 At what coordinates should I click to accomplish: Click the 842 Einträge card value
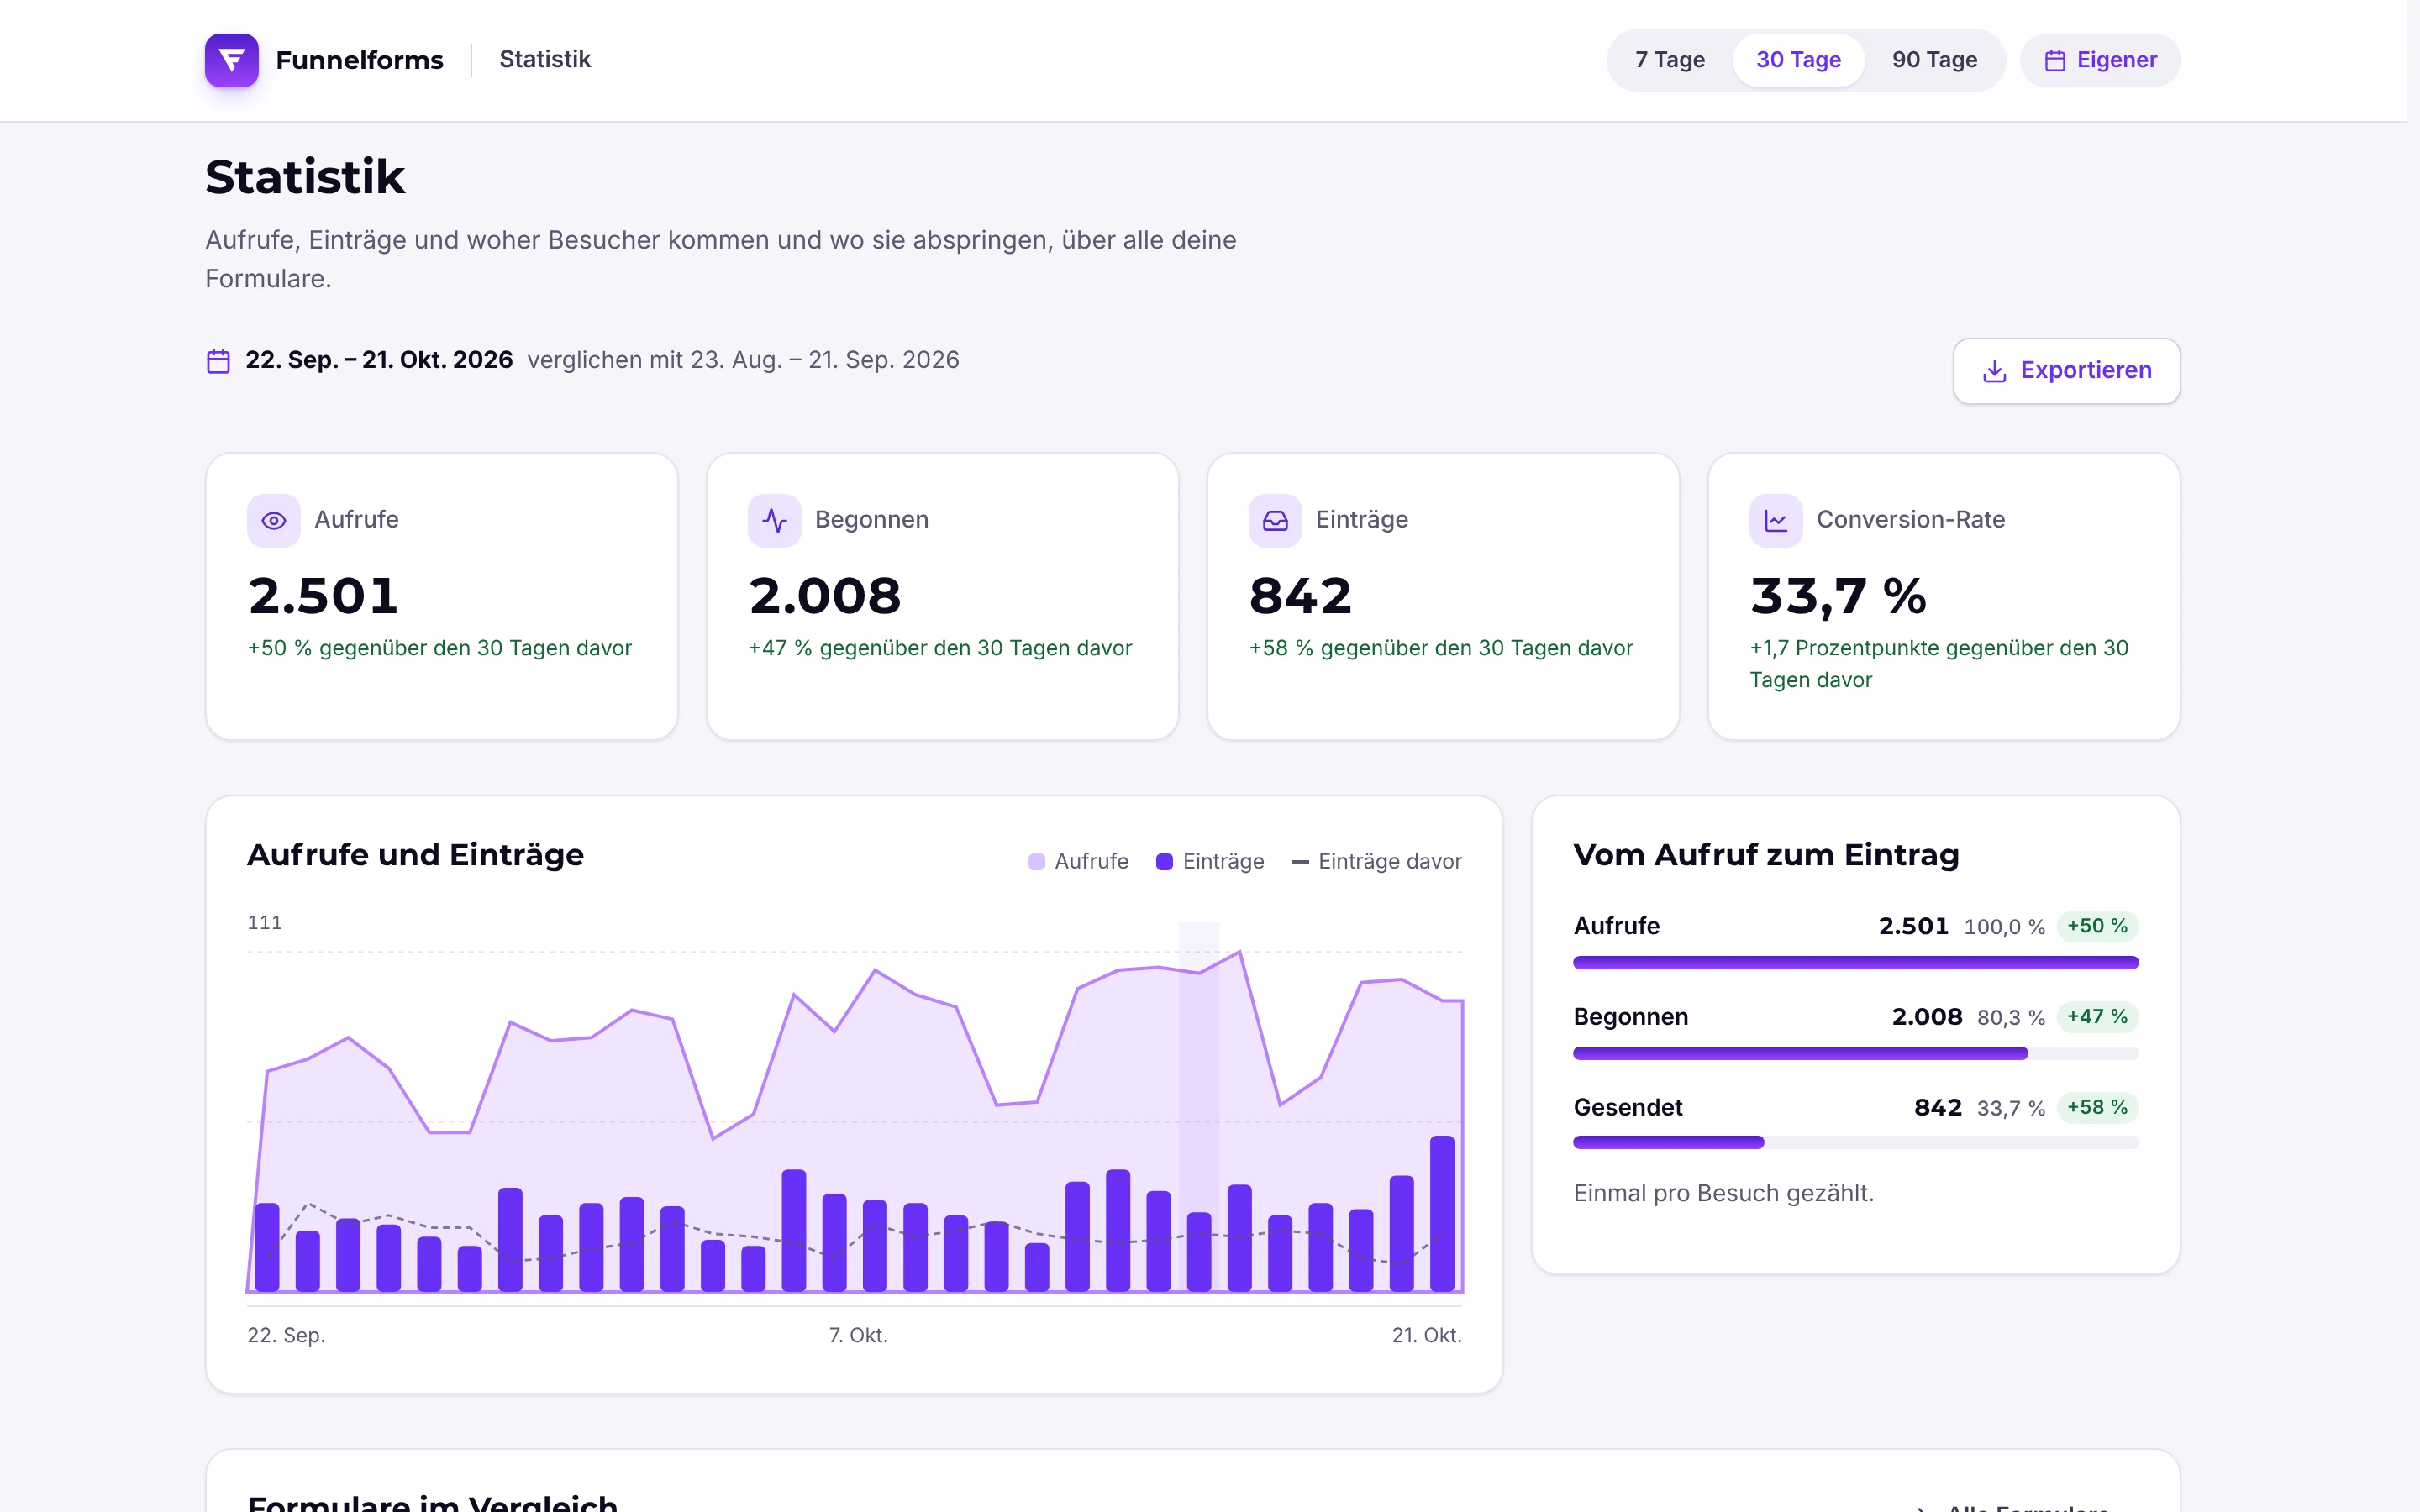(1300, 596)
